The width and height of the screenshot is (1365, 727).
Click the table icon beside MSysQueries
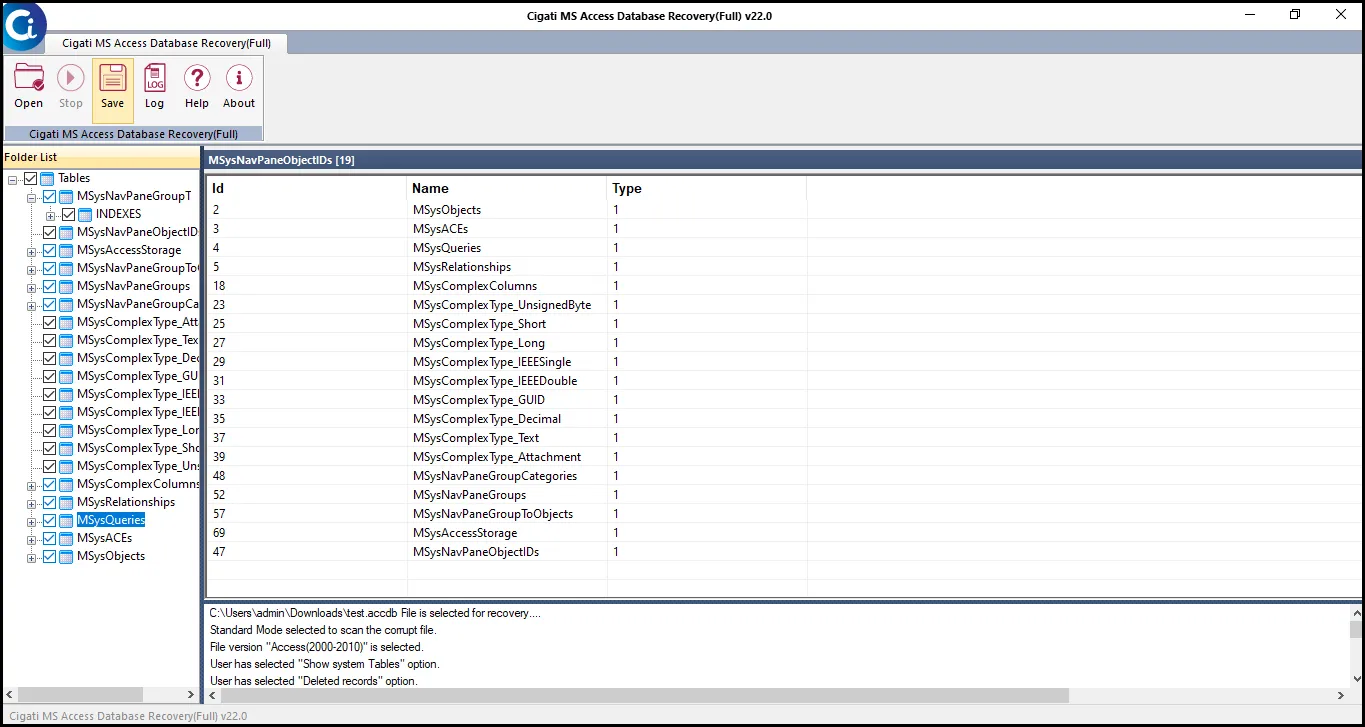(66, 520)
